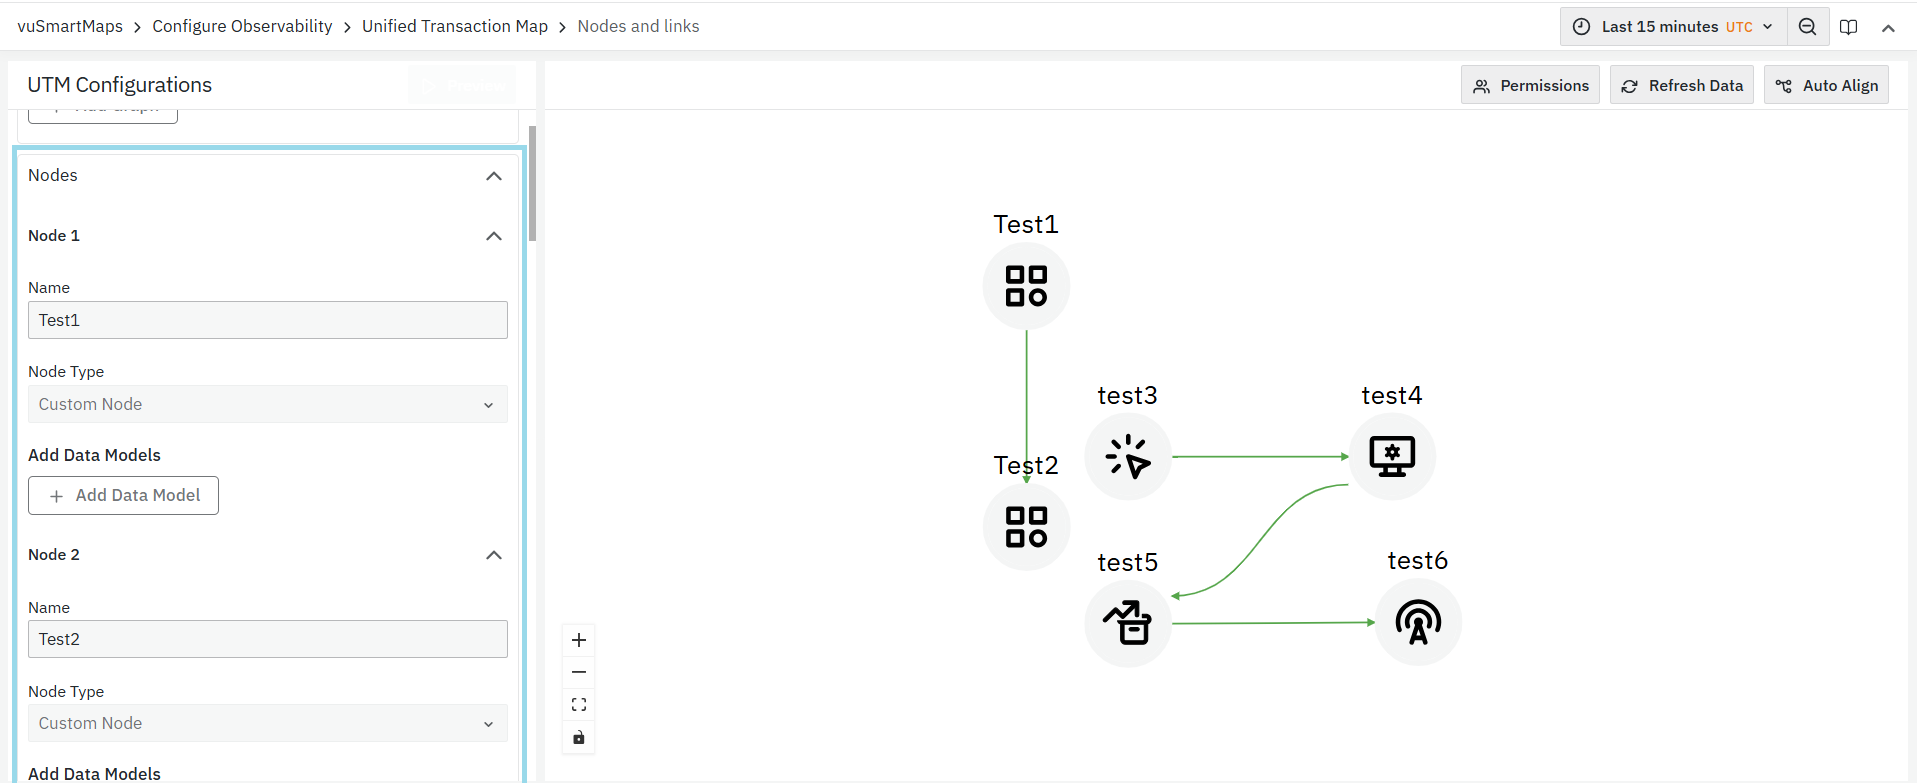Open Node 1 Node Type dropdown
Screen dimensions: 1917x783
267,404
